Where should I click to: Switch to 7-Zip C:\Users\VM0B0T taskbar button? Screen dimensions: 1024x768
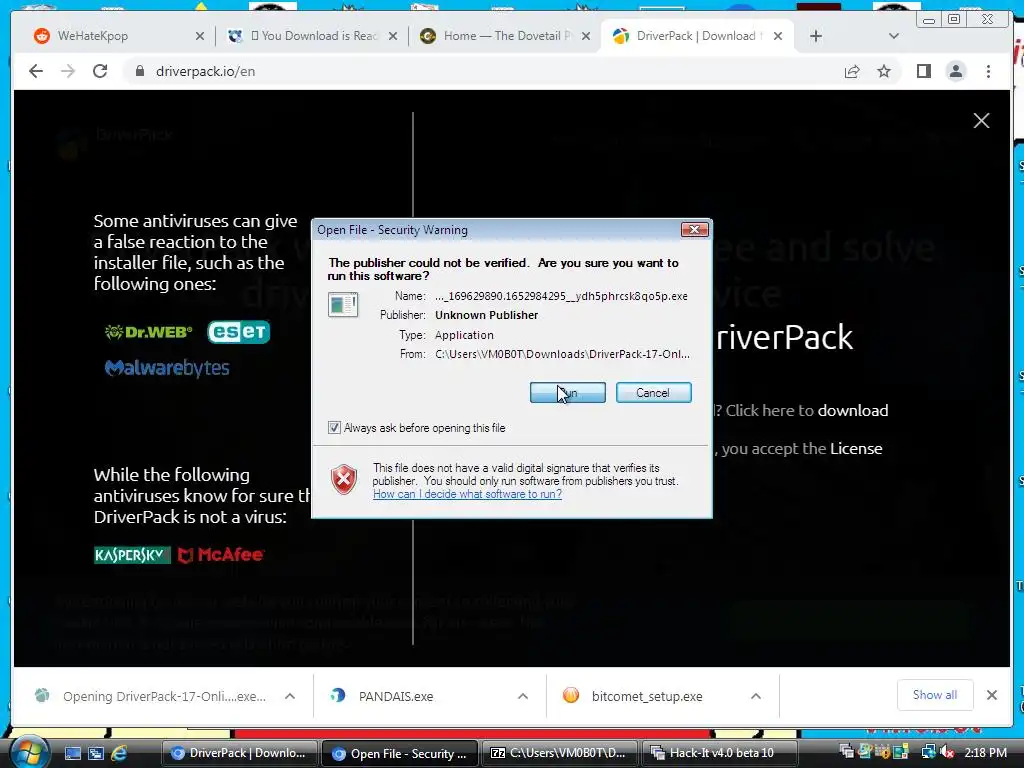click(560, 754)
